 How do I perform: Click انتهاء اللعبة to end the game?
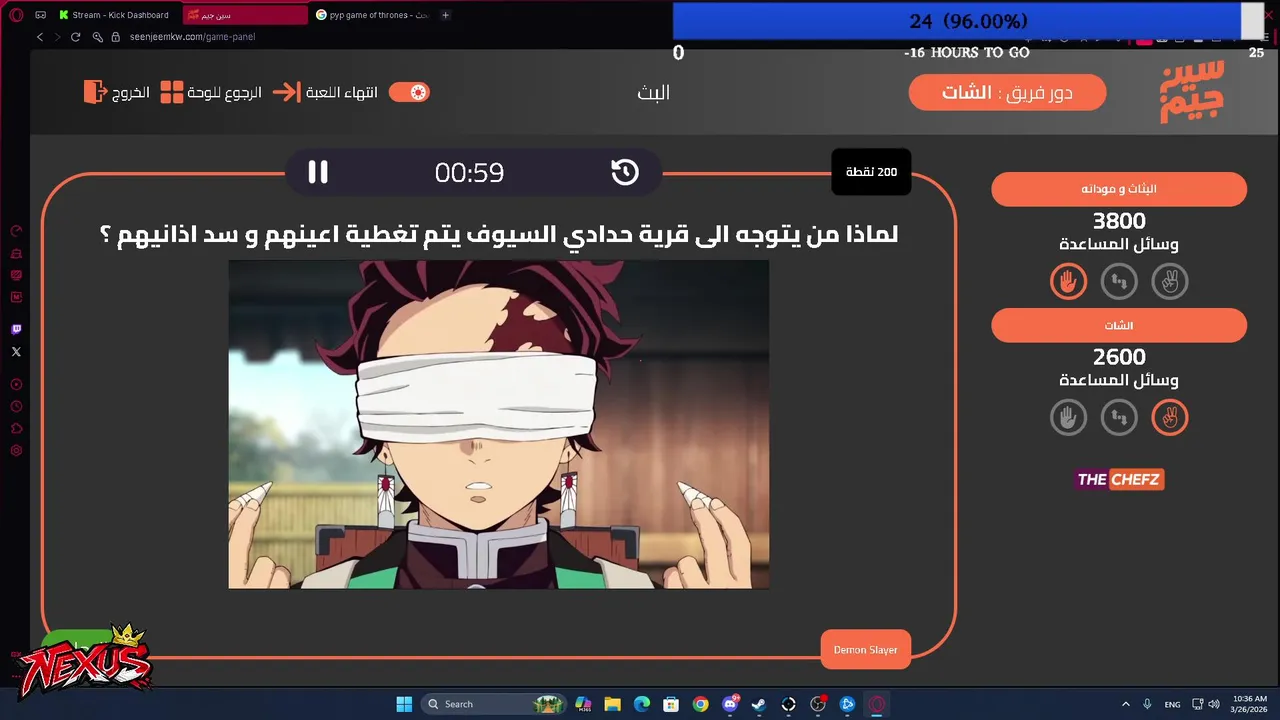click(x=342, y=92)
